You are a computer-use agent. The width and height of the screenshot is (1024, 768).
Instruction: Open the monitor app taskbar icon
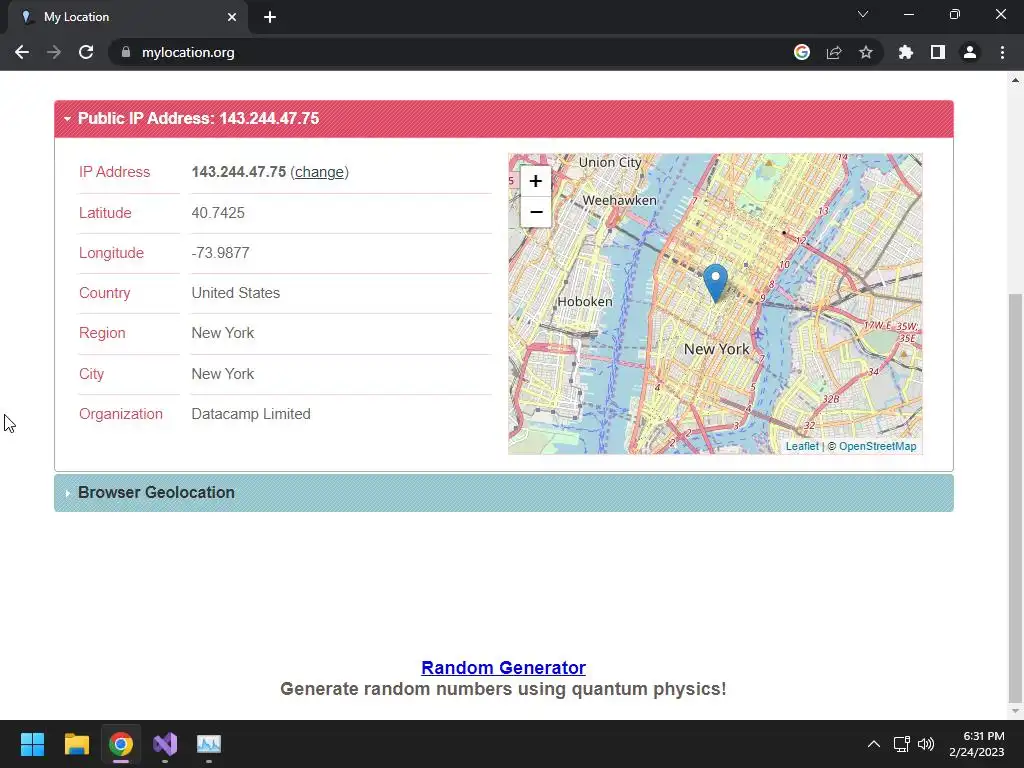click(x=209, y=744)
